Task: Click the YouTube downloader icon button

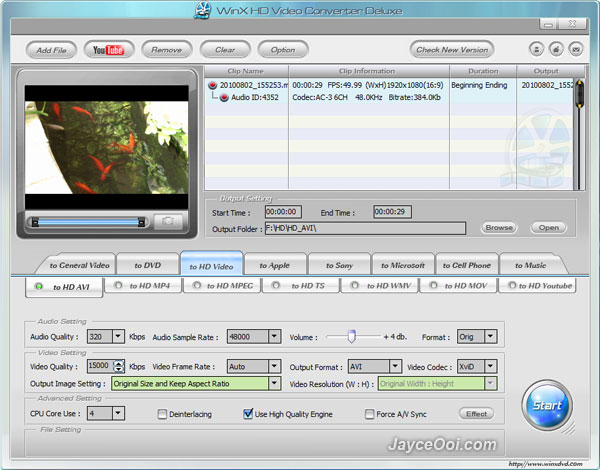Action: pyautogui.click(x=109, y=50)
